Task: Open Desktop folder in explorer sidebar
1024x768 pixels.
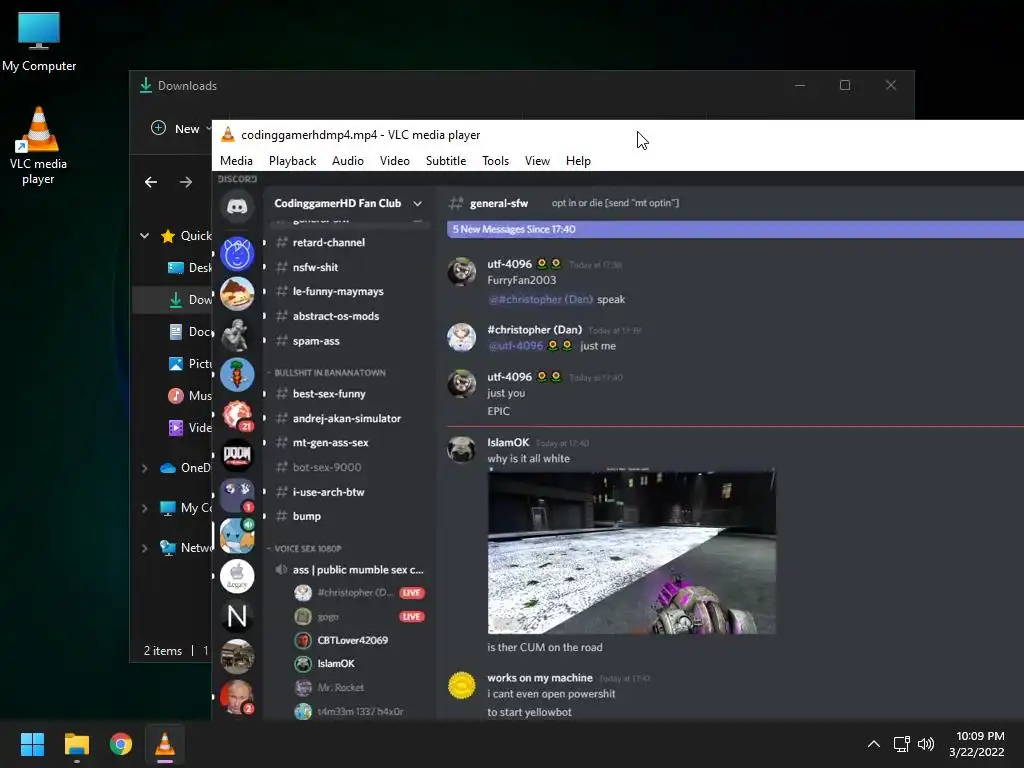Action: [189, 268]
